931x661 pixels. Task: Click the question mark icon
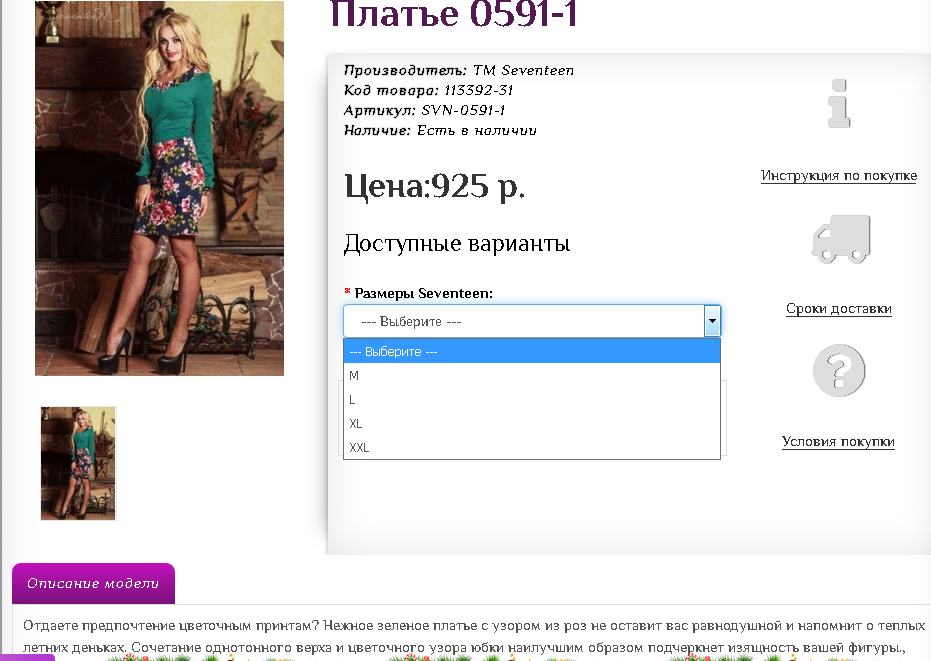click(838, 372)
